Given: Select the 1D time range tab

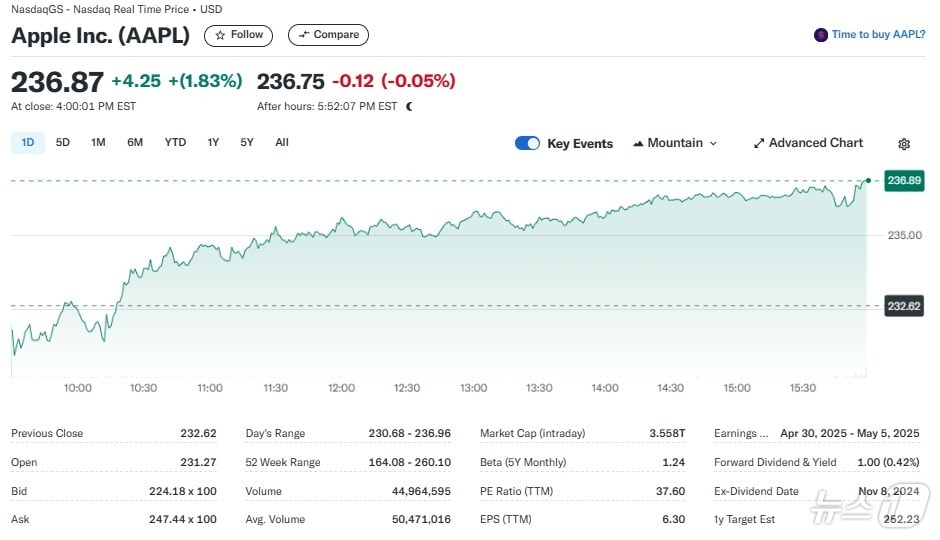Looking at the screenshot, I should (28, 143).
